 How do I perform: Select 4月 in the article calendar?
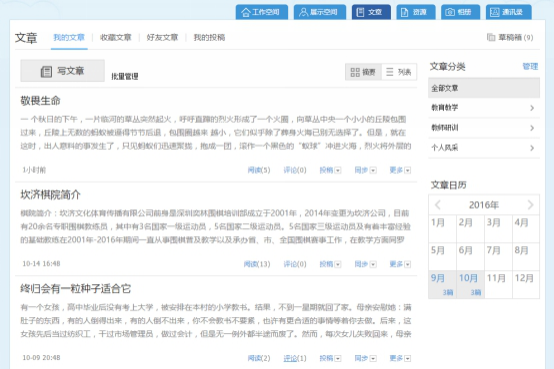point(526,229)
